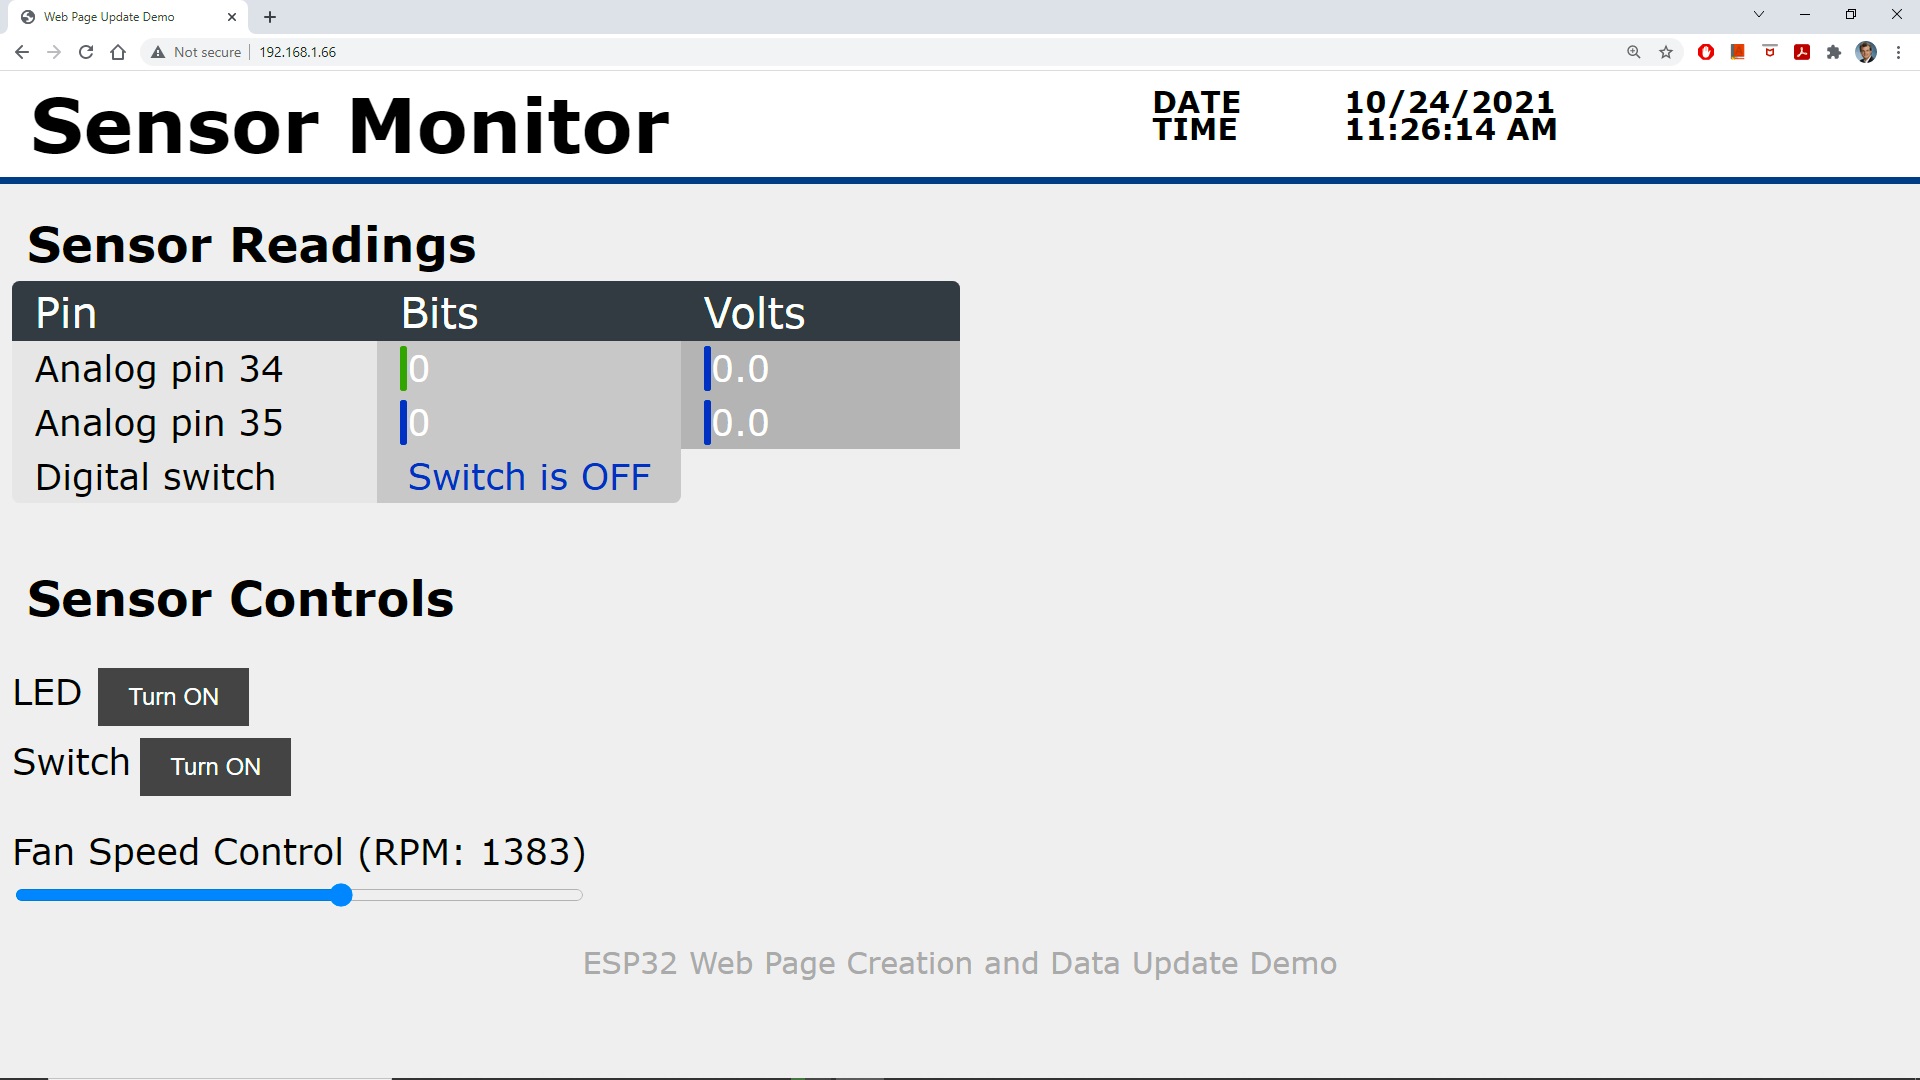Open the Extensions puzzle piece icon
The height and width of the screenshot is (1080, 1920).
(1834, 52)
